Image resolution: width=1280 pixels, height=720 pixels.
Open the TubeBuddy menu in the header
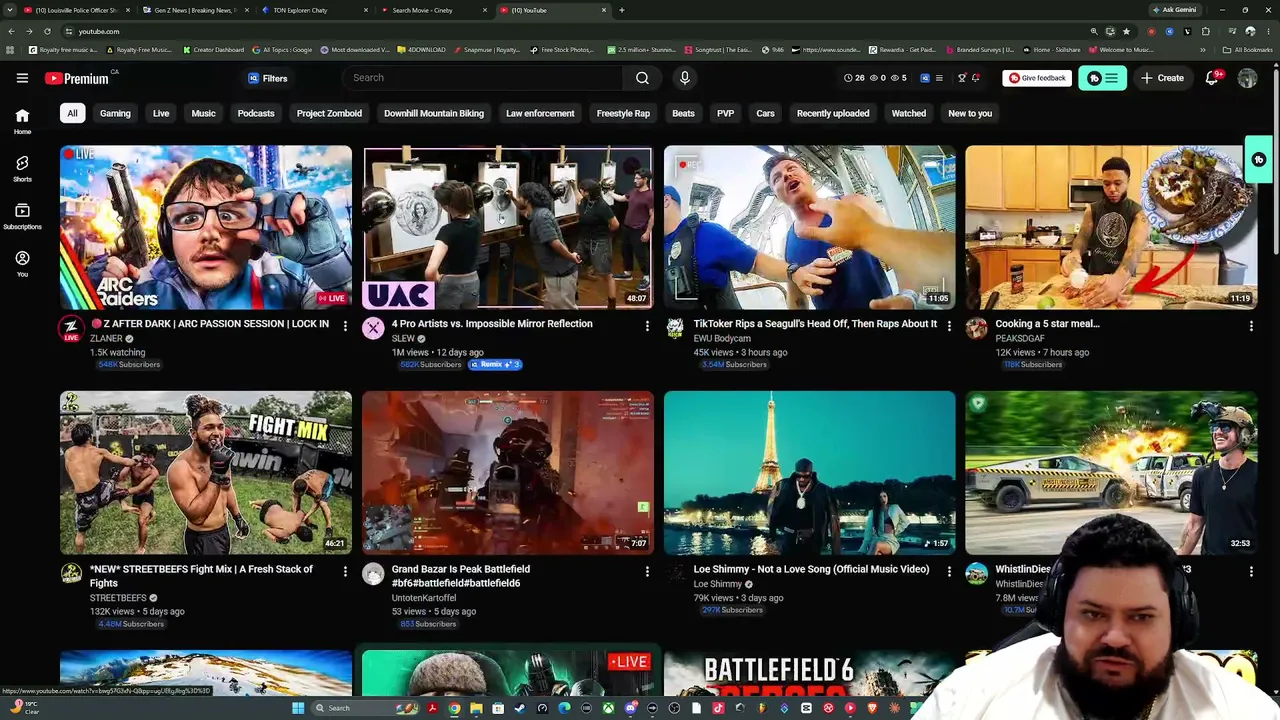(x=1102, y=78)
